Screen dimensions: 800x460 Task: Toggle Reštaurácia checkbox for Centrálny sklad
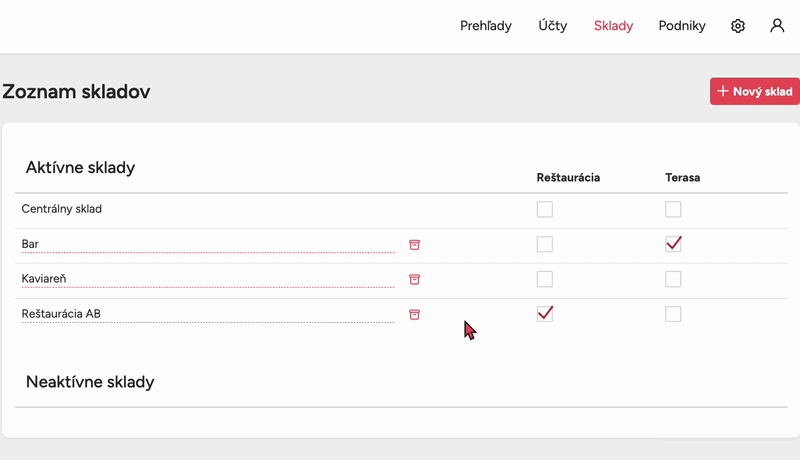545,209
